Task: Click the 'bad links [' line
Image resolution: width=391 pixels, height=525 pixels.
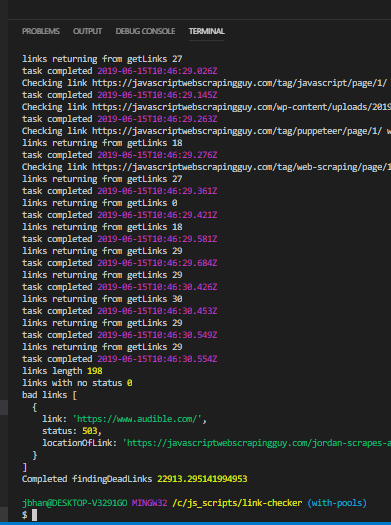Action: (x=50, y=395)
